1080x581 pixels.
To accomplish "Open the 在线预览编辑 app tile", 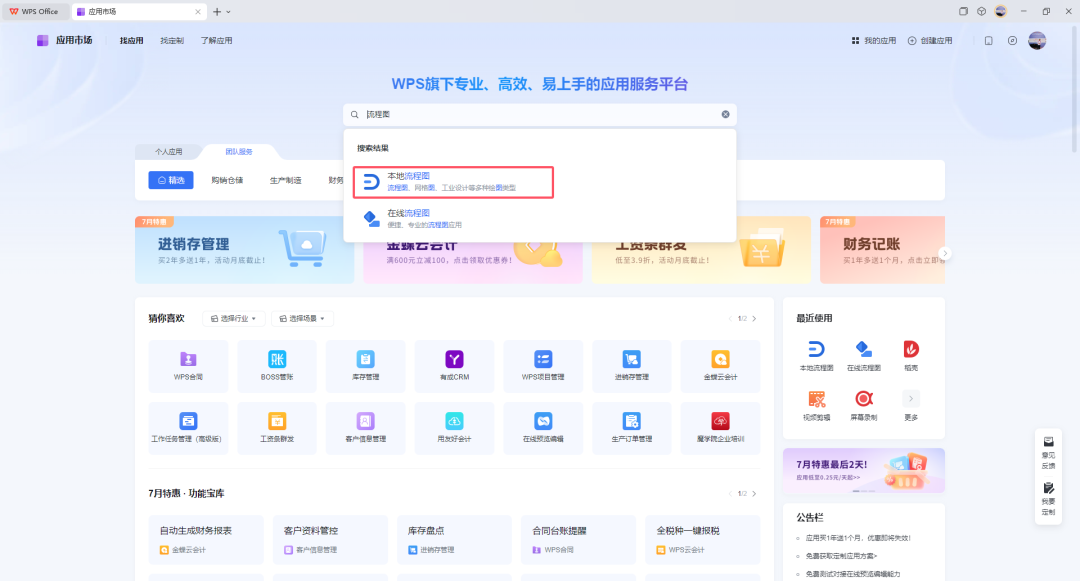I will tap(543, 428).
